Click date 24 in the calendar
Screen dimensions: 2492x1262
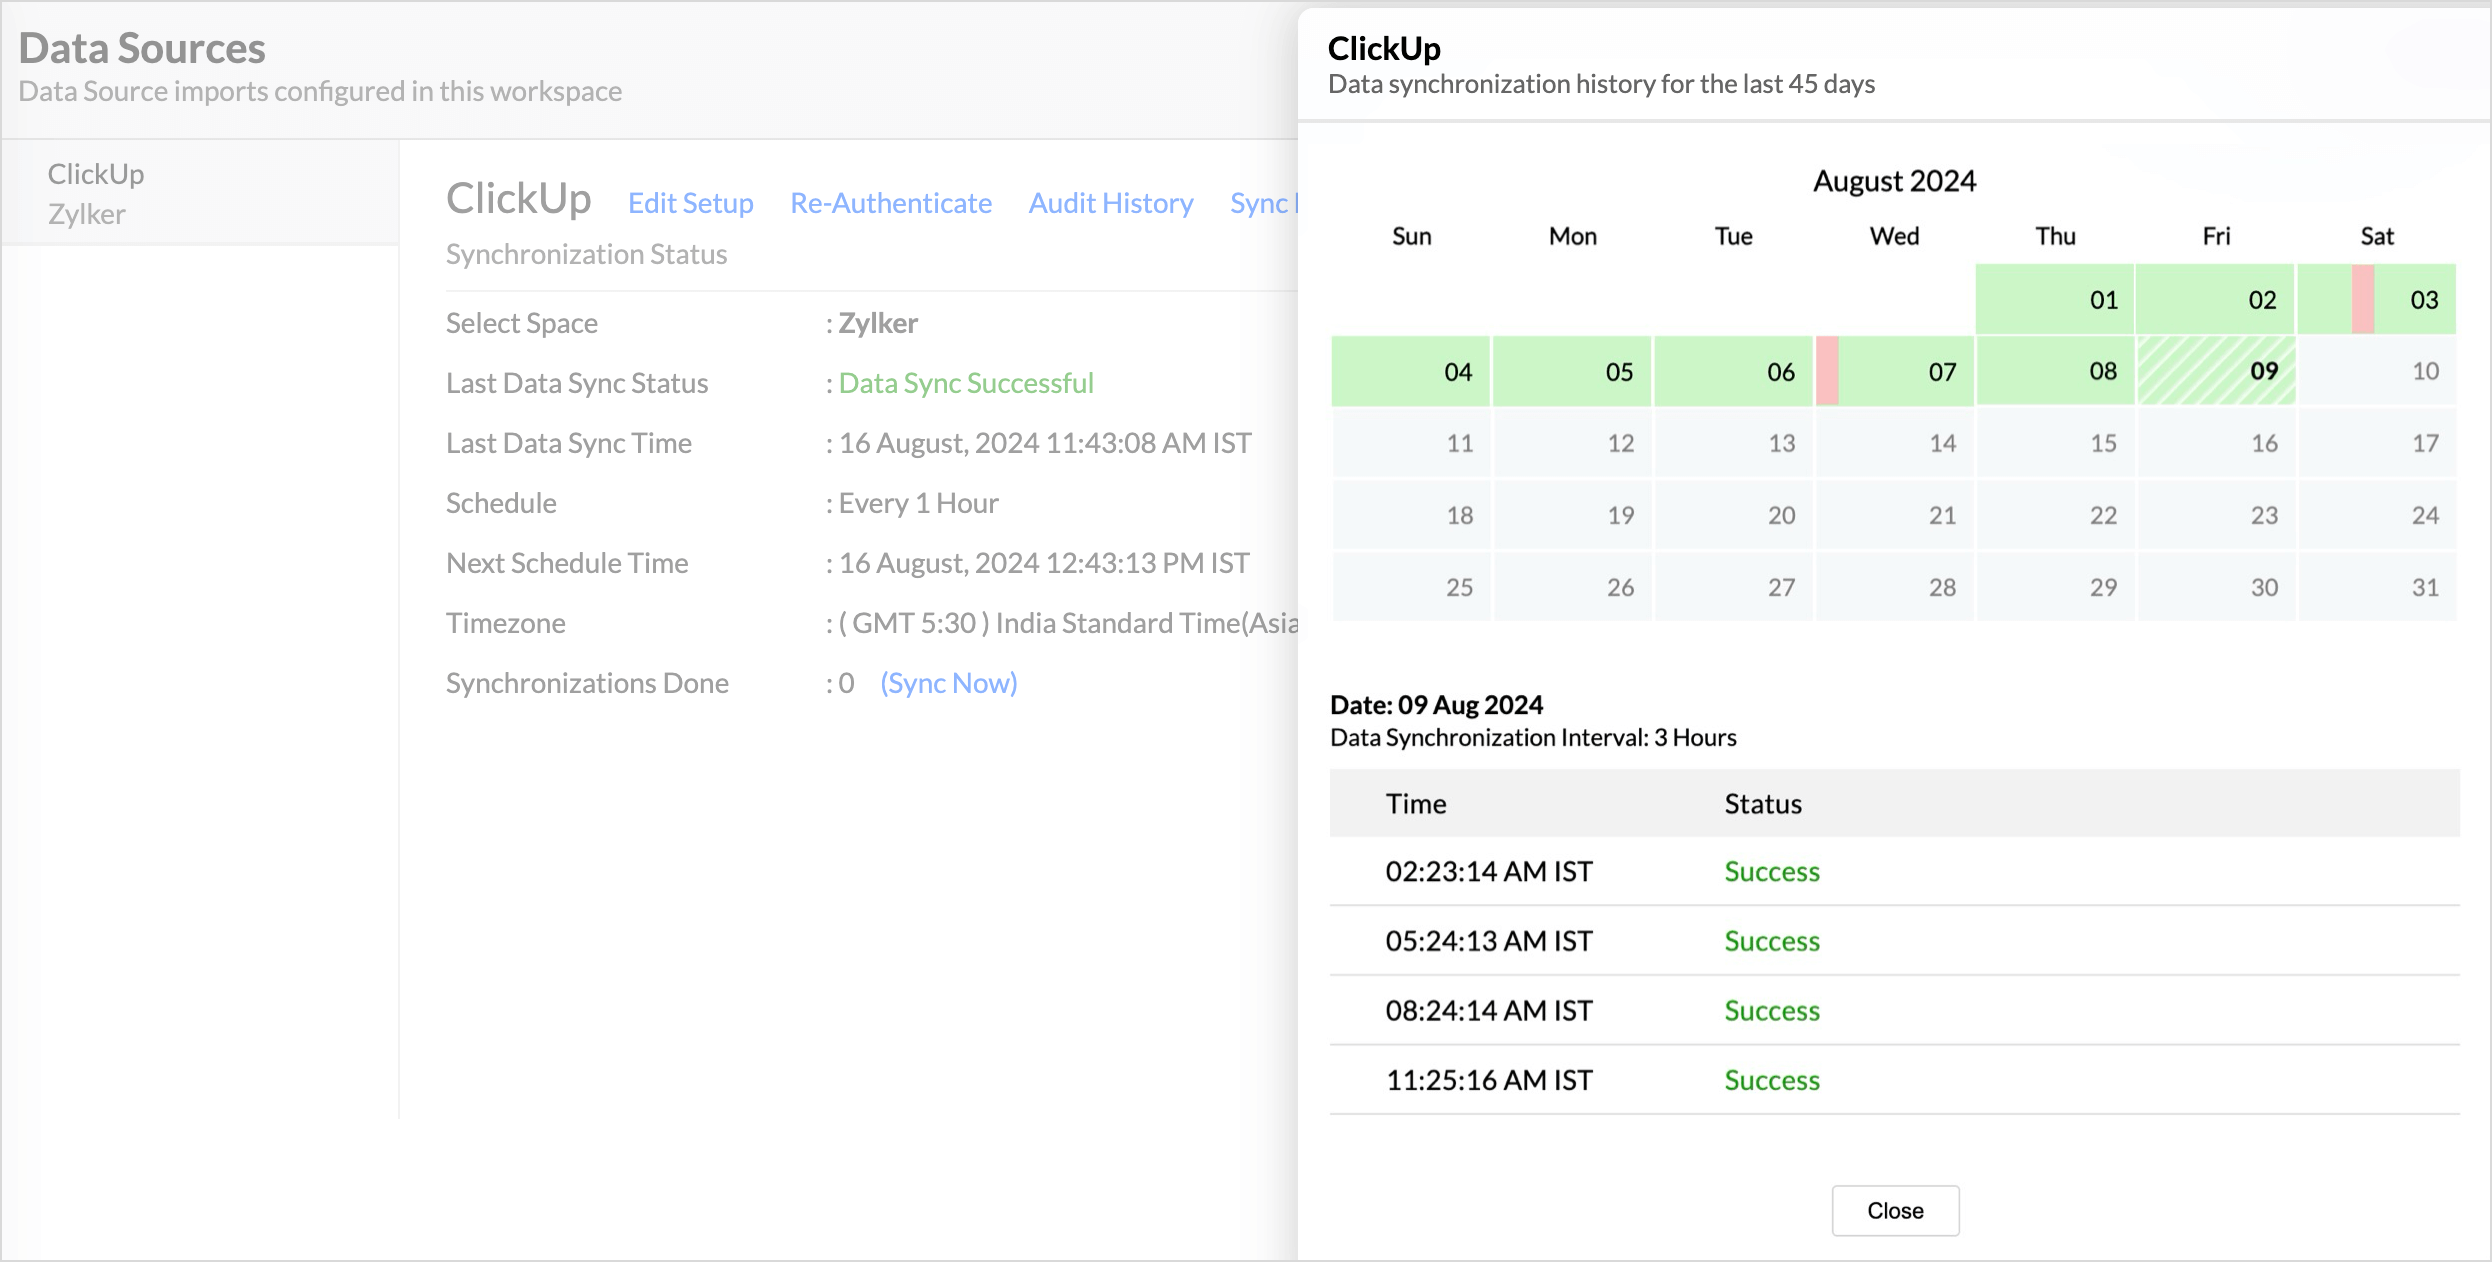click(2377, 515)
